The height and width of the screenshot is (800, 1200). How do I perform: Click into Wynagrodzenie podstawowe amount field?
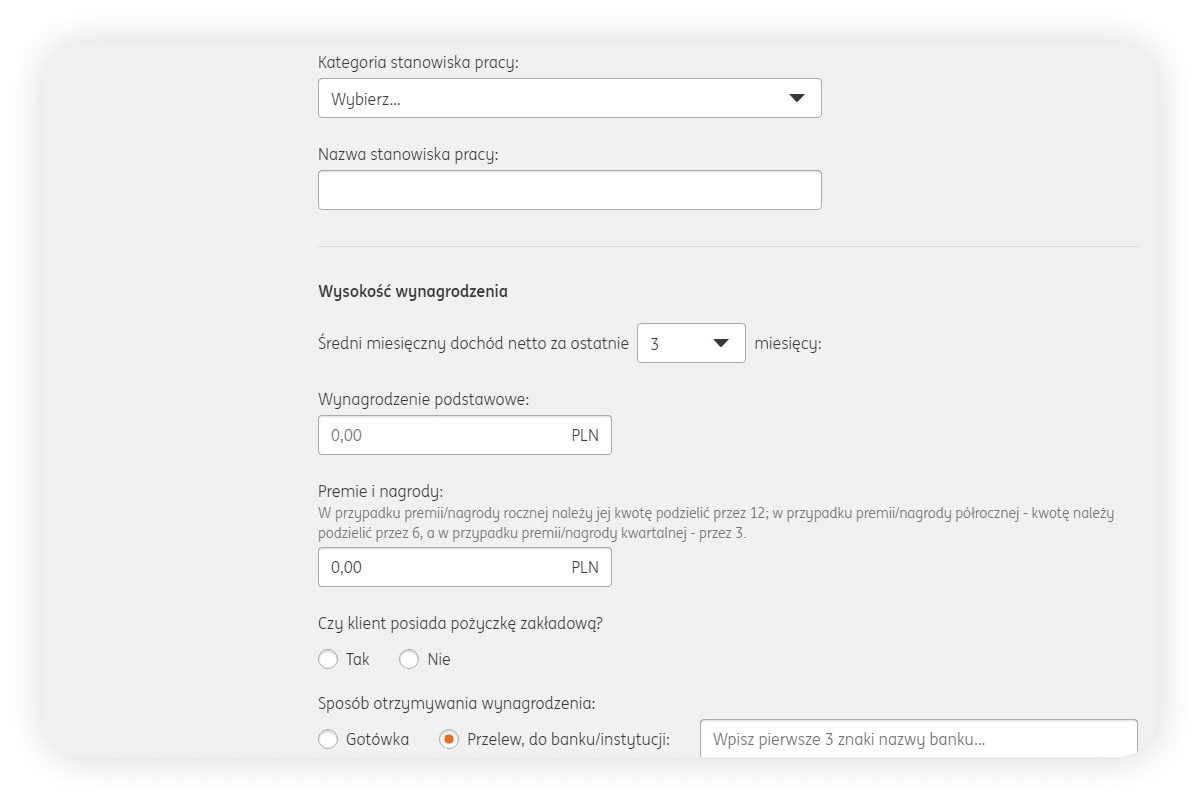440,436
